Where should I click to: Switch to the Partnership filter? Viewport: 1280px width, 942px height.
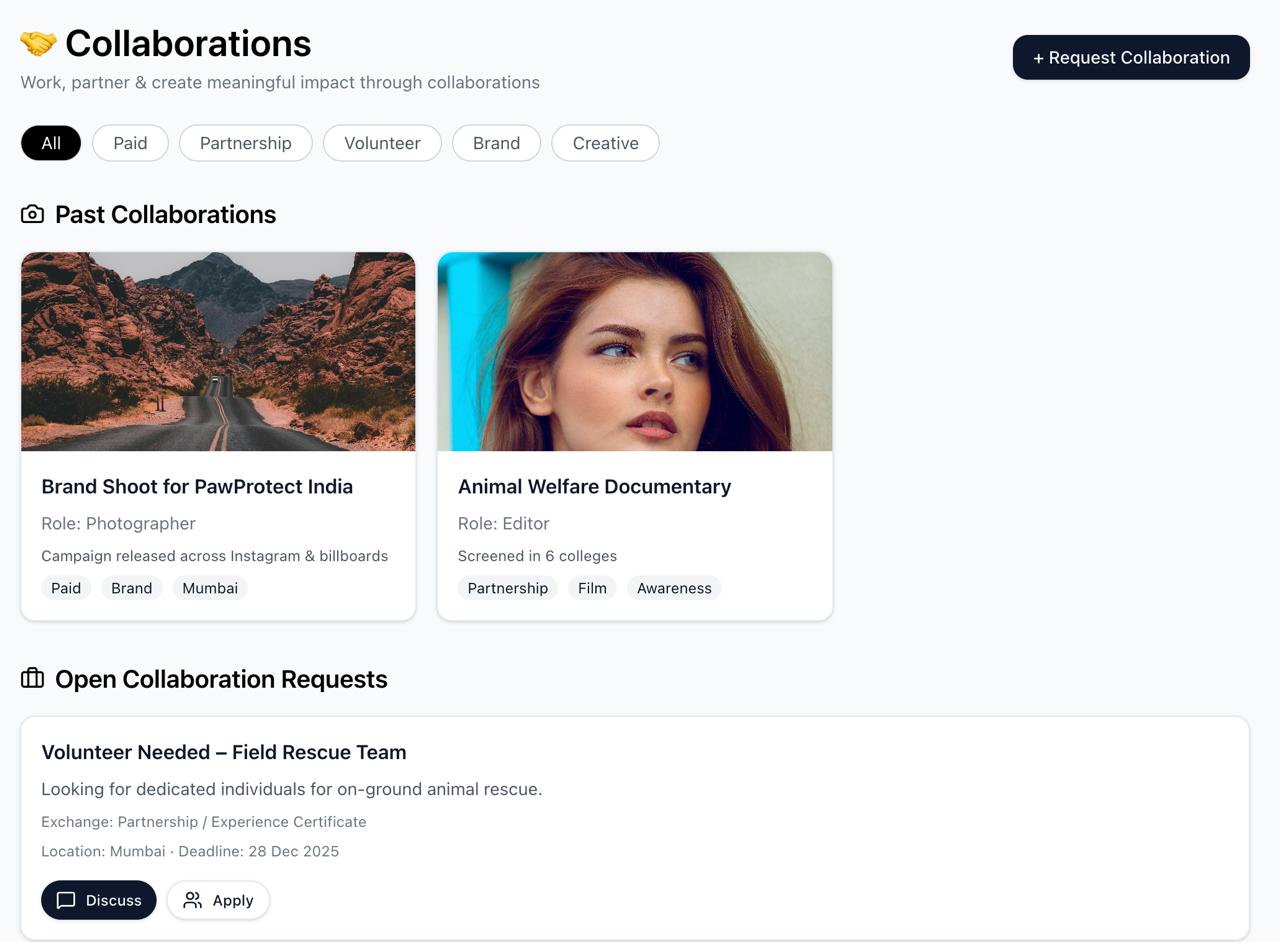(246, 143)
